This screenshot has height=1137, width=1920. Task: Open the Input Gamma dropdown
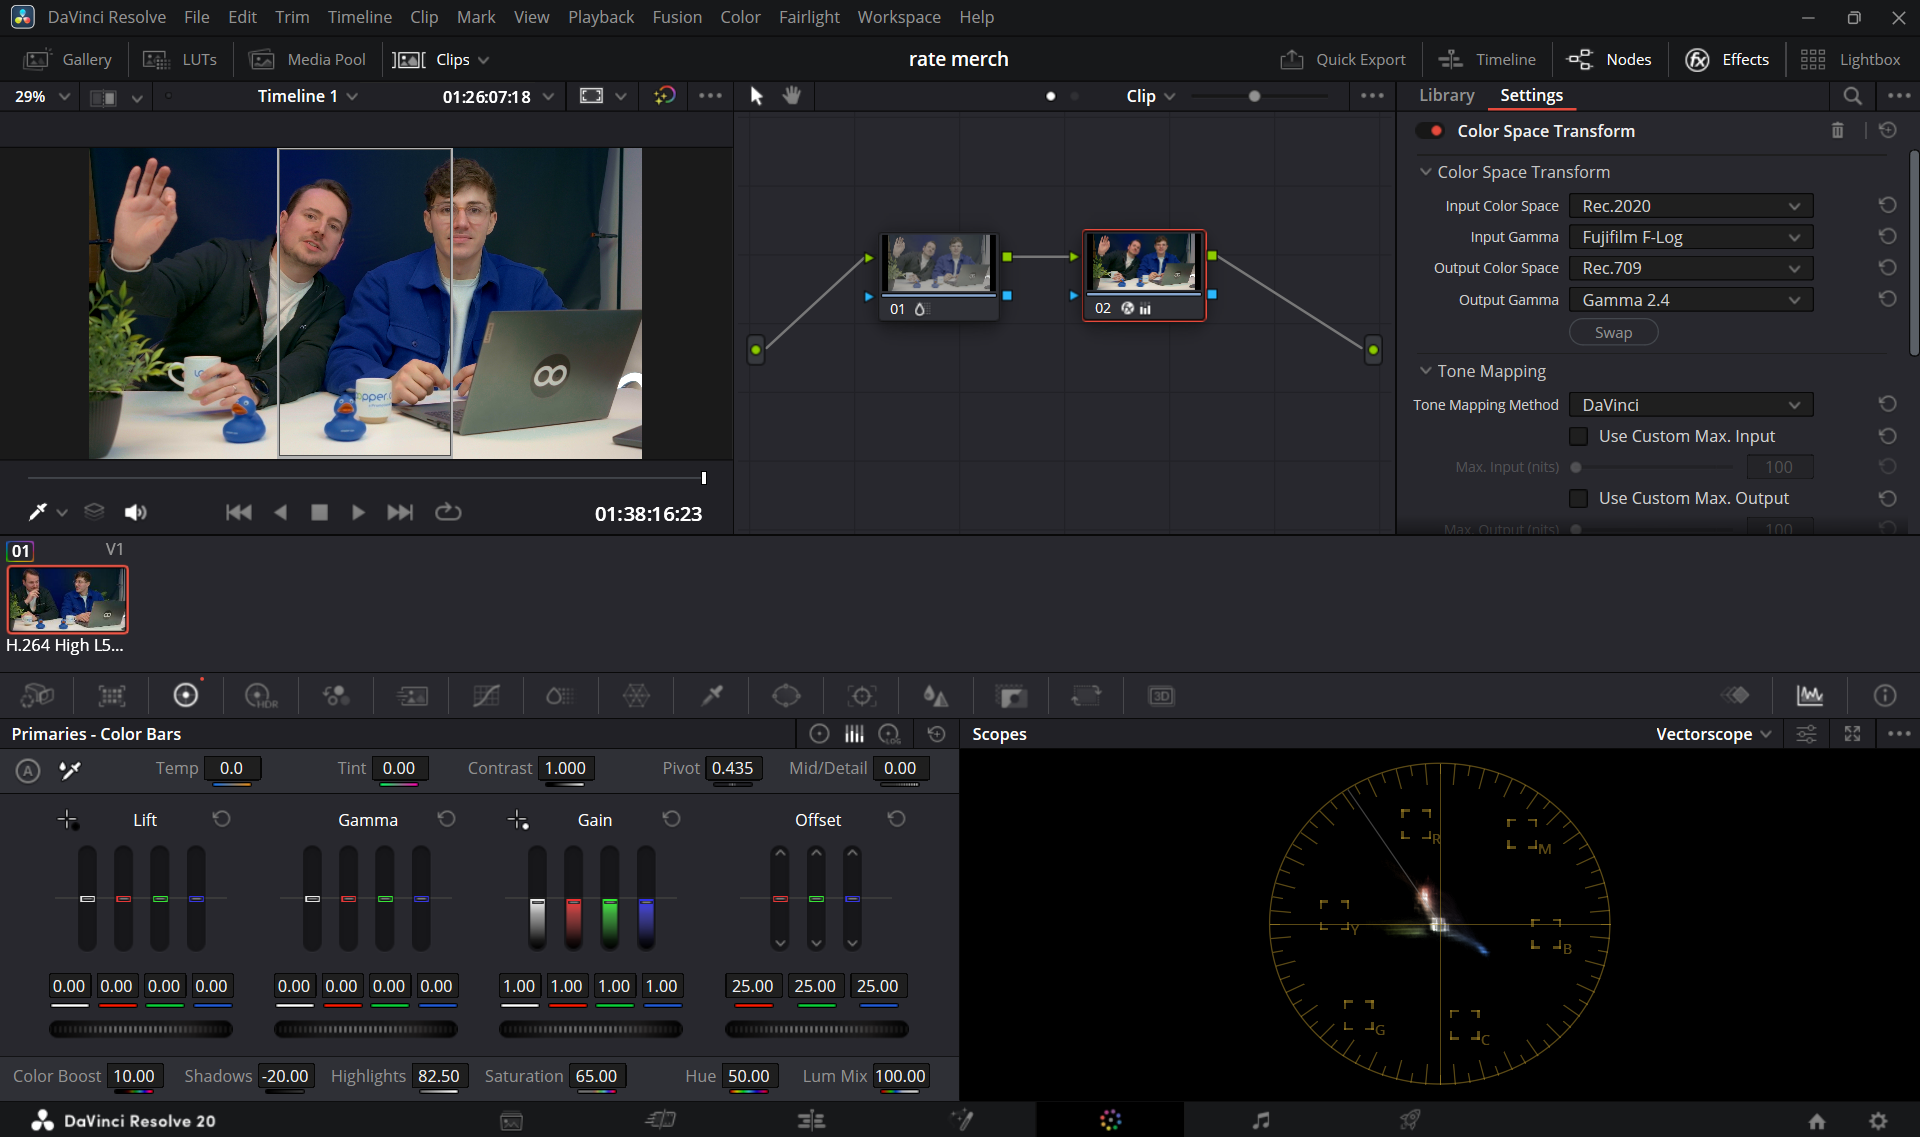pyautogui.click(x=1690, y=238)
